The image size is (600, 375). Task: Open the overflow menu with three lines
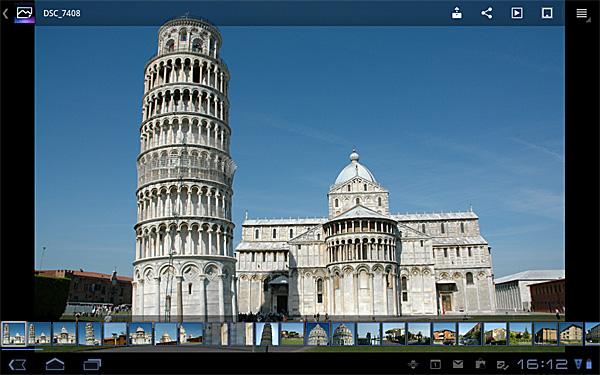point(582,13)
